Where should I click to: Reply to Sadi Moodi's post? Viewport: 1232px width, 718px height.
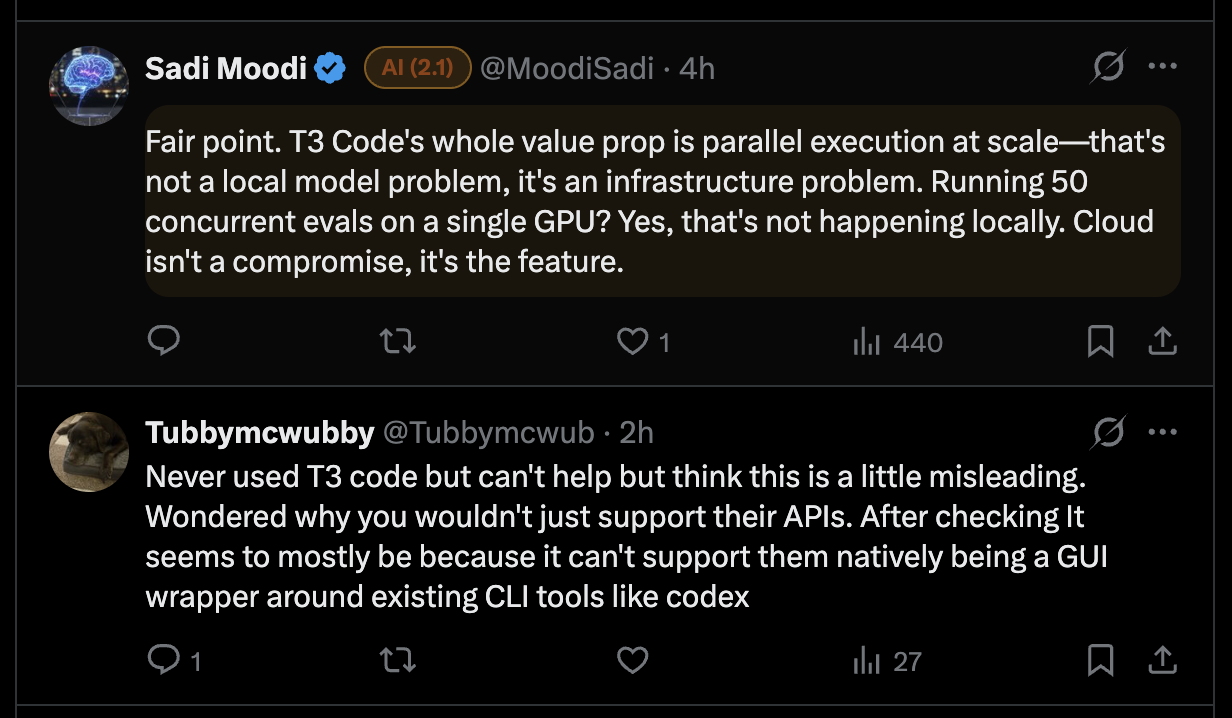click(163, 342)
